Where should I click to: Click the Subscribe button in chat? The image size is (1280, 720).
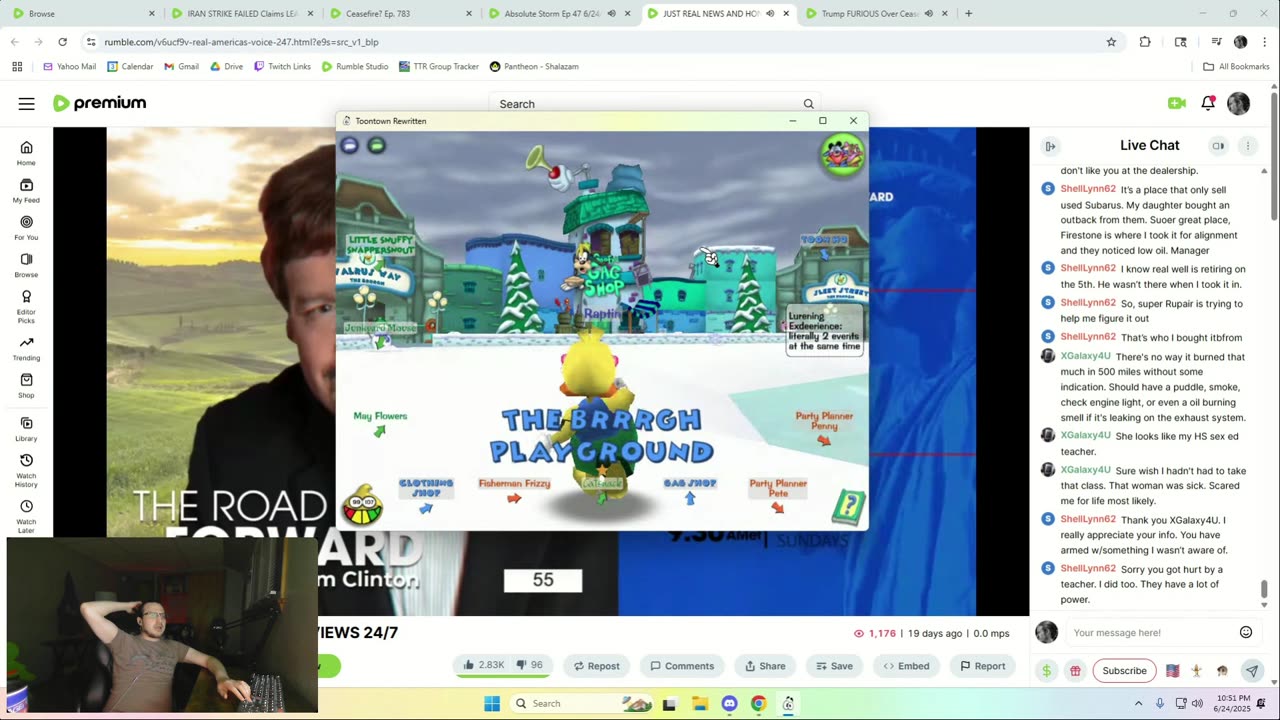(1124, 671)
